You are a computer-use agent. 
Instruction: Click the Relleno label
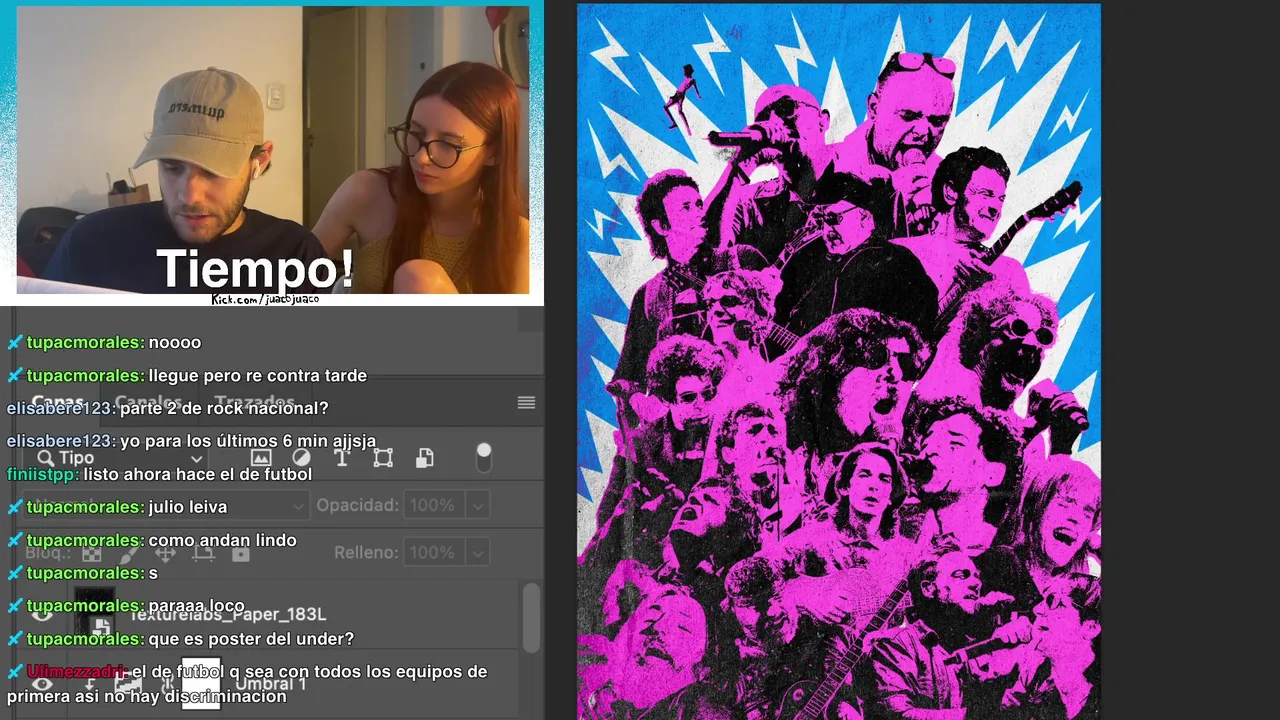point(366,552)
